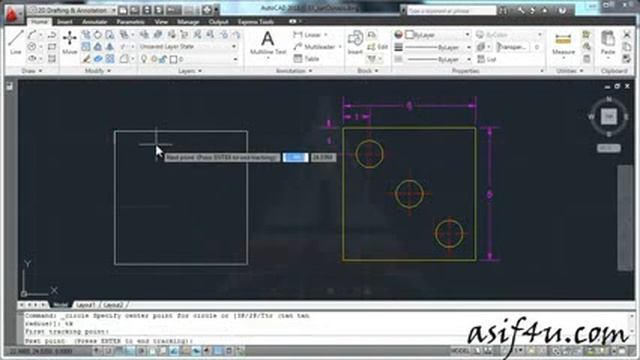Select the Rectangle draw tool

point(52,47)
